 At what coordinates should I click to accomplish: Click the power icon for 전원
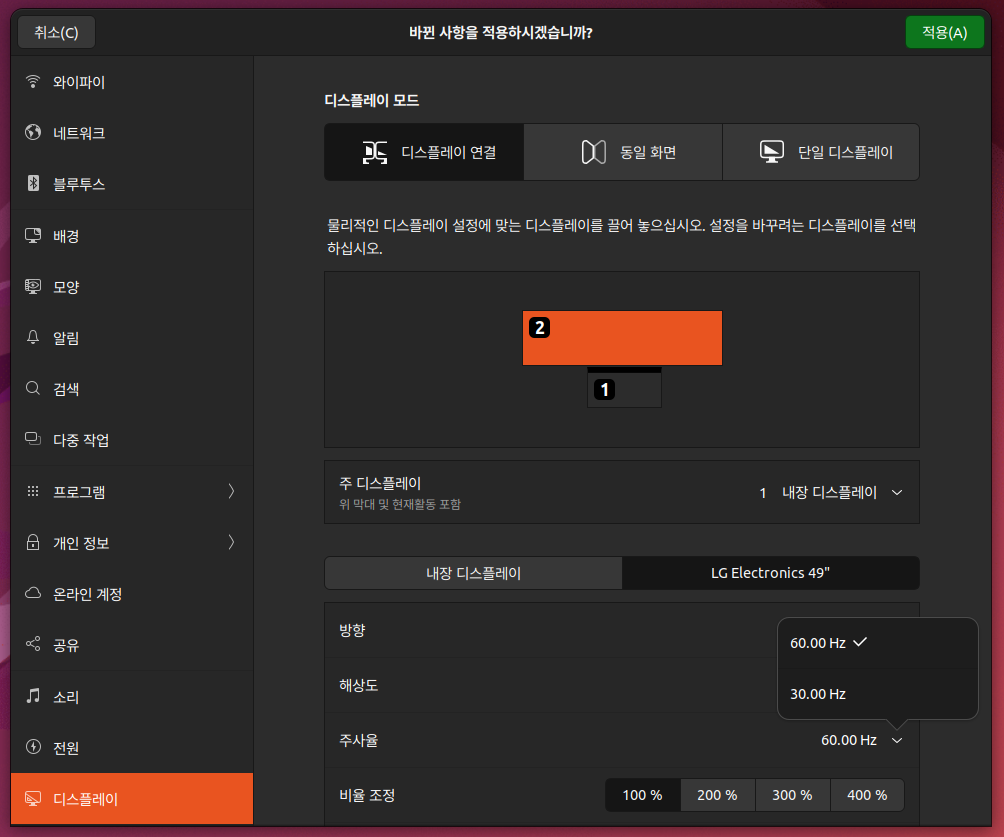[x=33, y=747]
